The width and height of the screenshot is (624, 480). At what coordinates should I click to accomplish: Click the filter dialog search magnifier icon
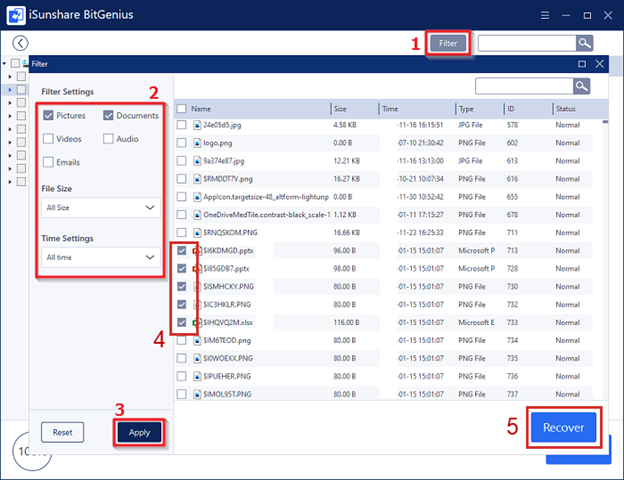(x=581, y=86)
